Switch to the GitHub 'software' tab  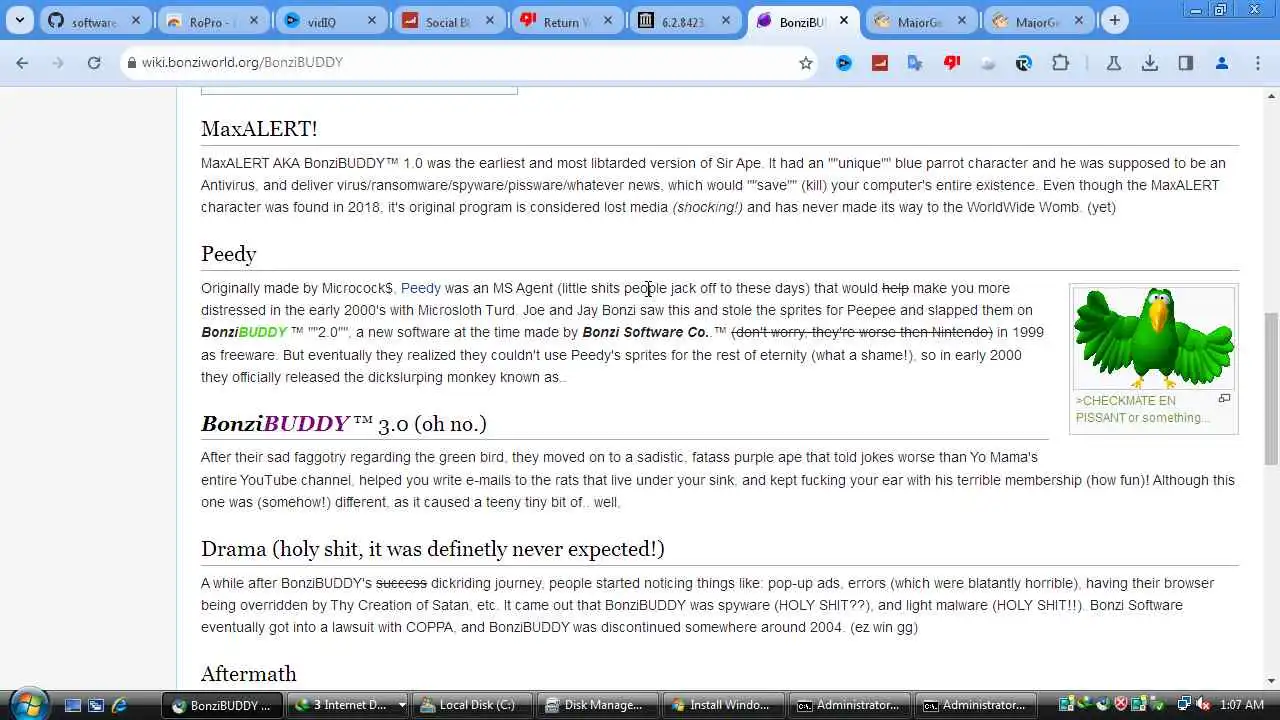95,20
